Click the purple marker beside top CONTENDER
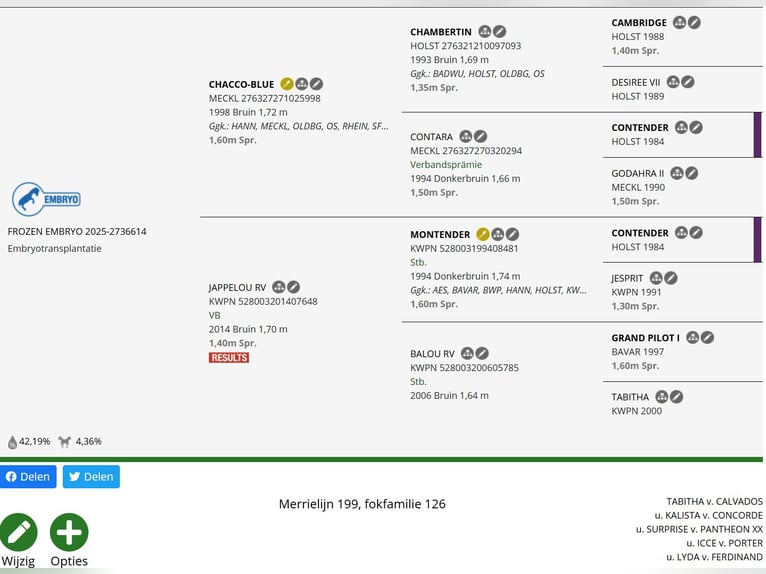Viewport: 766px width, 574px height. [757, 135]
